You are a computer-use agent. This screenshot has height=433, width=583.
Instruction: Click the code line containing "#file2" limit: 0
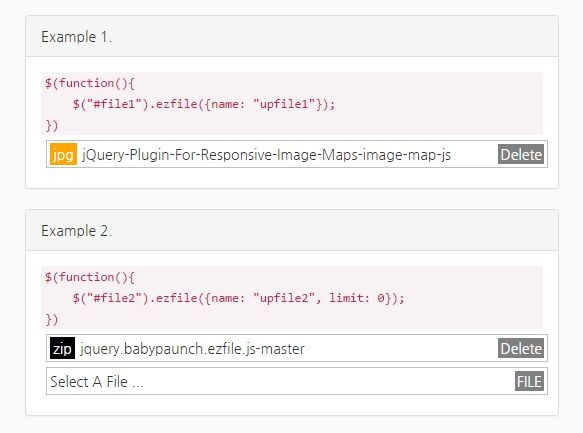click(238, 298)
